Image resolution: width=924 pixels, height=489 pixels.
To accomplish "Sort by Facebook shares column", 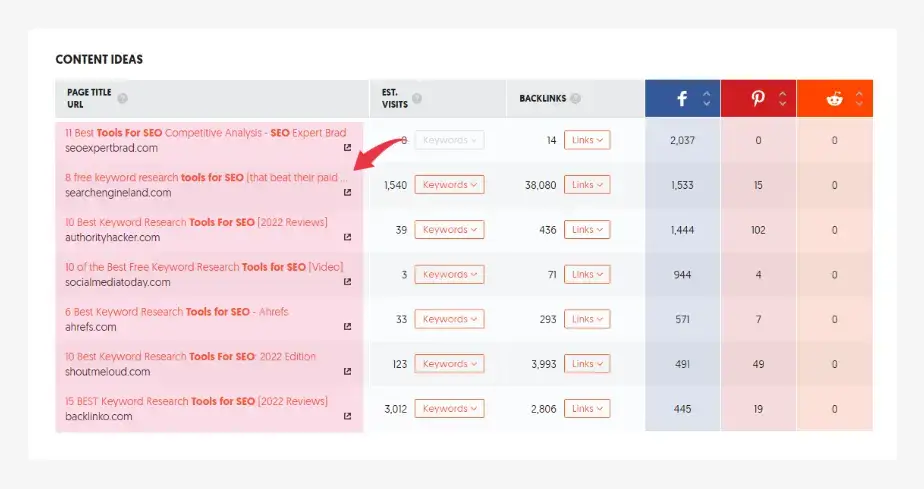I will pos(707,99).
